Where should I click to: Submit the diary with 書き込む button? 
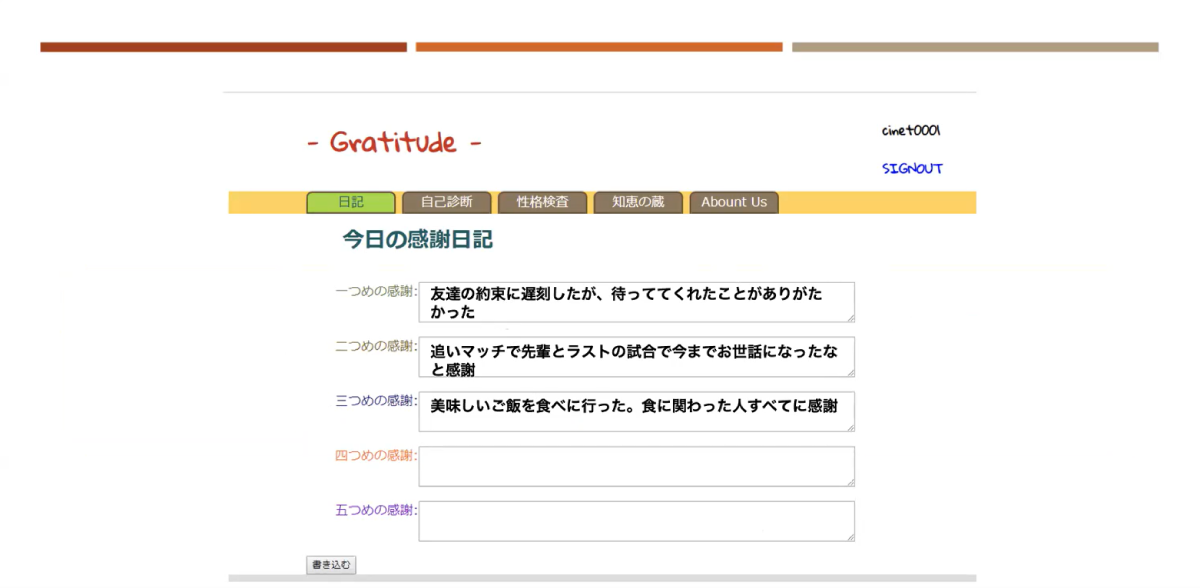[331, 565]
